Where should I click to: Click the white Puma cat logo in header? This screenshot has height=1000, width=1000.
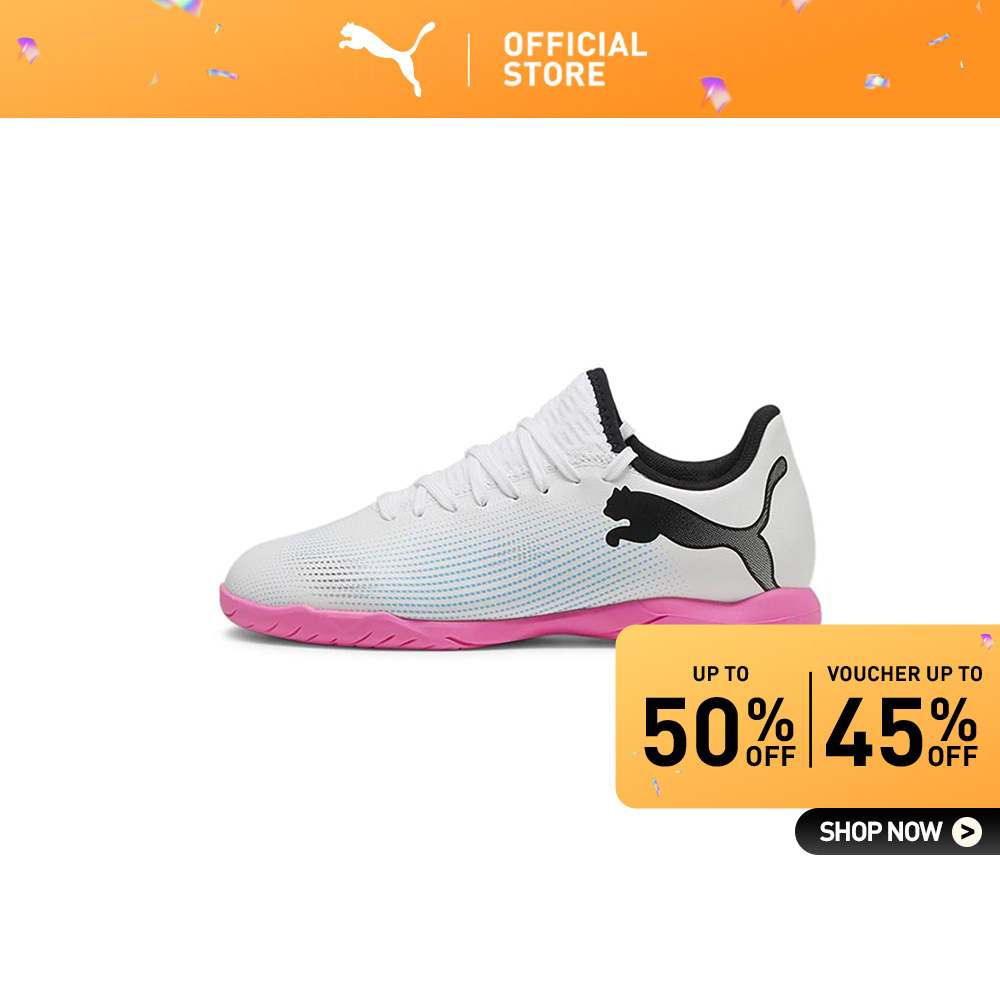386,58
